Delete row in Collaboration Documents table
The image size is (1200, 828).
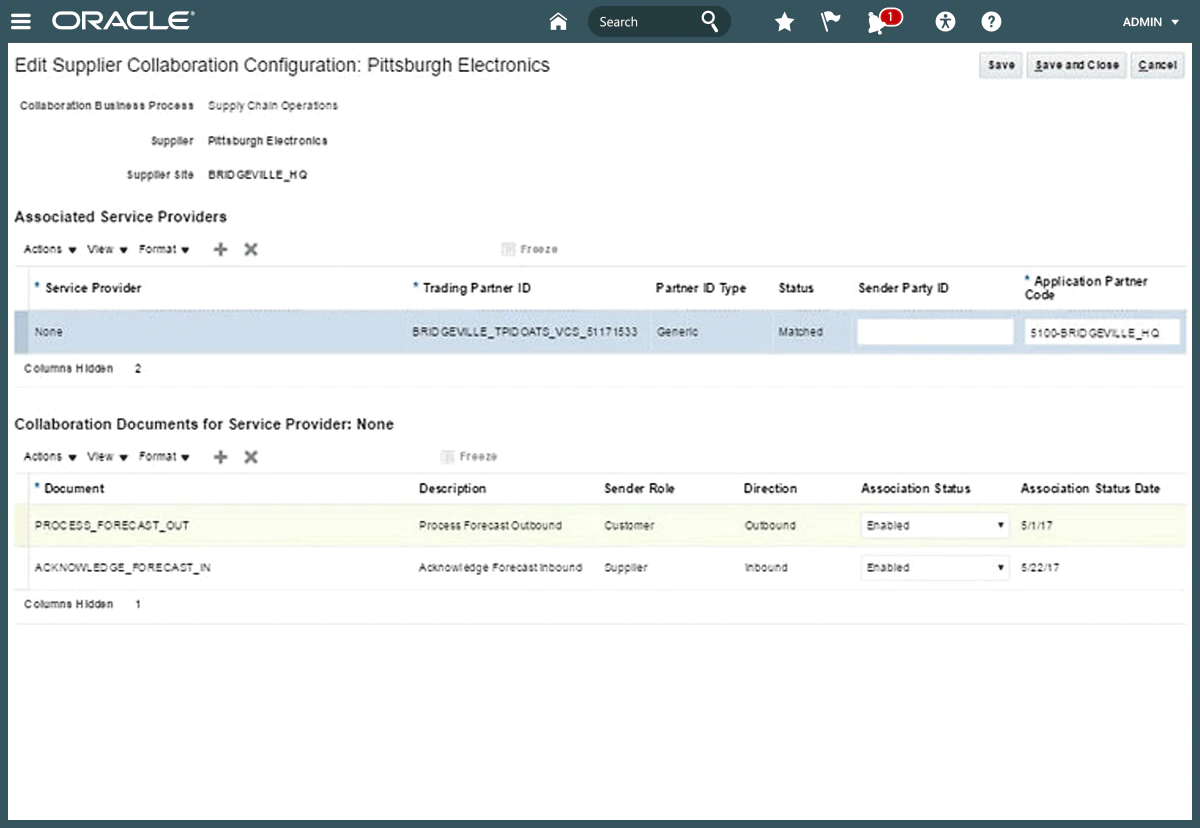(251, 457)
